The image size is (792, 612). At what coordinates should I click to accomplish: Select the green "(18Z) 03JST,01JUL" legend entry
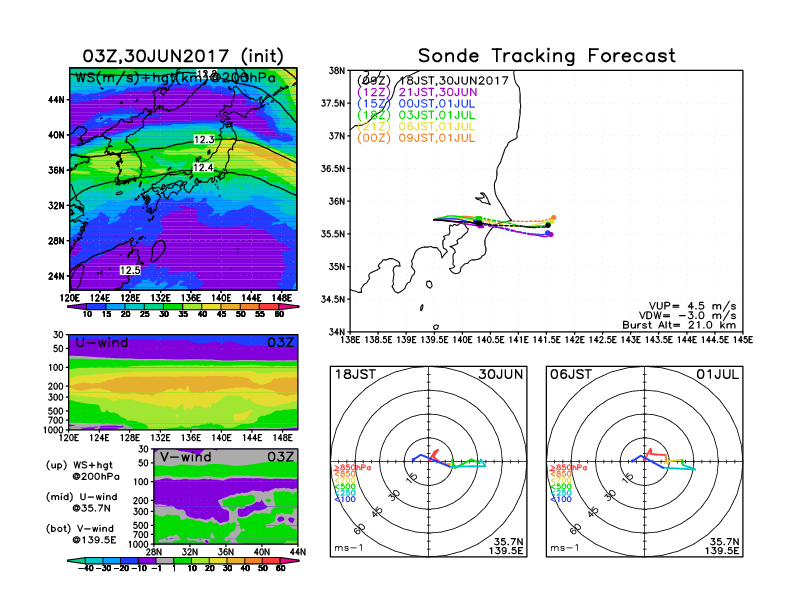pos(416,115)
